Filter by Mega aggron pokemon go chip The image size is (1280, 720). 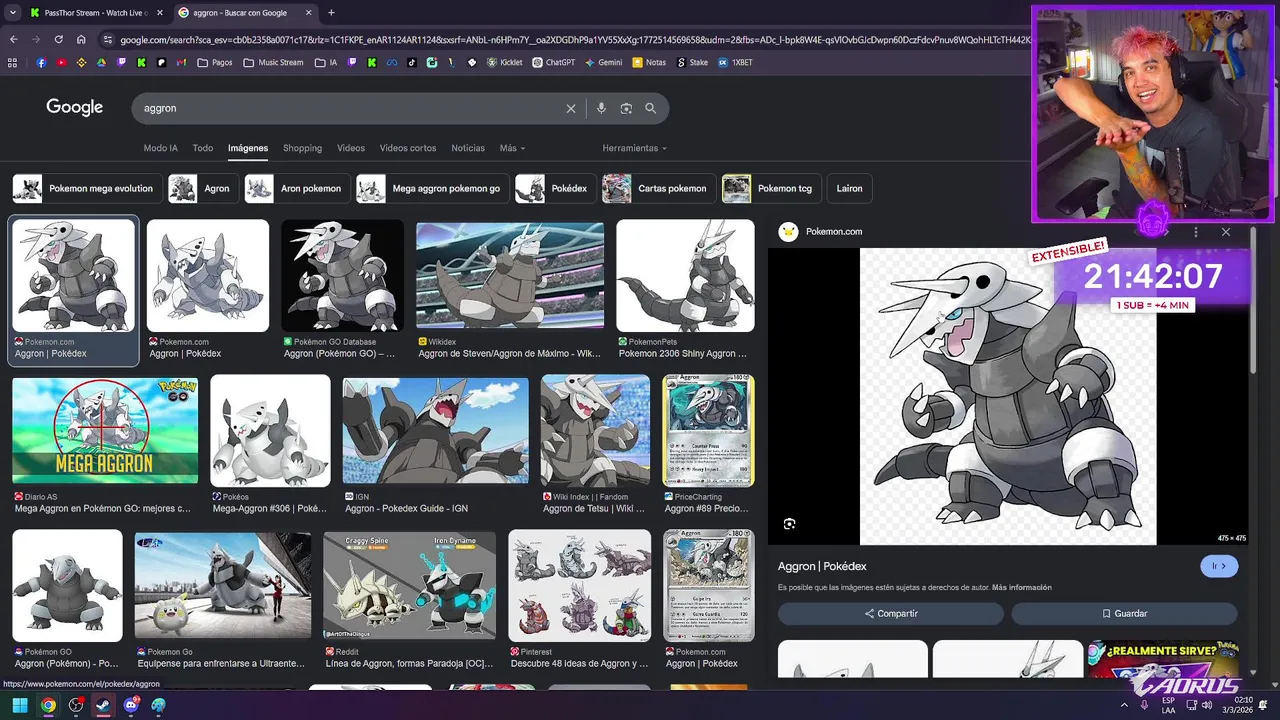point(433,188)
